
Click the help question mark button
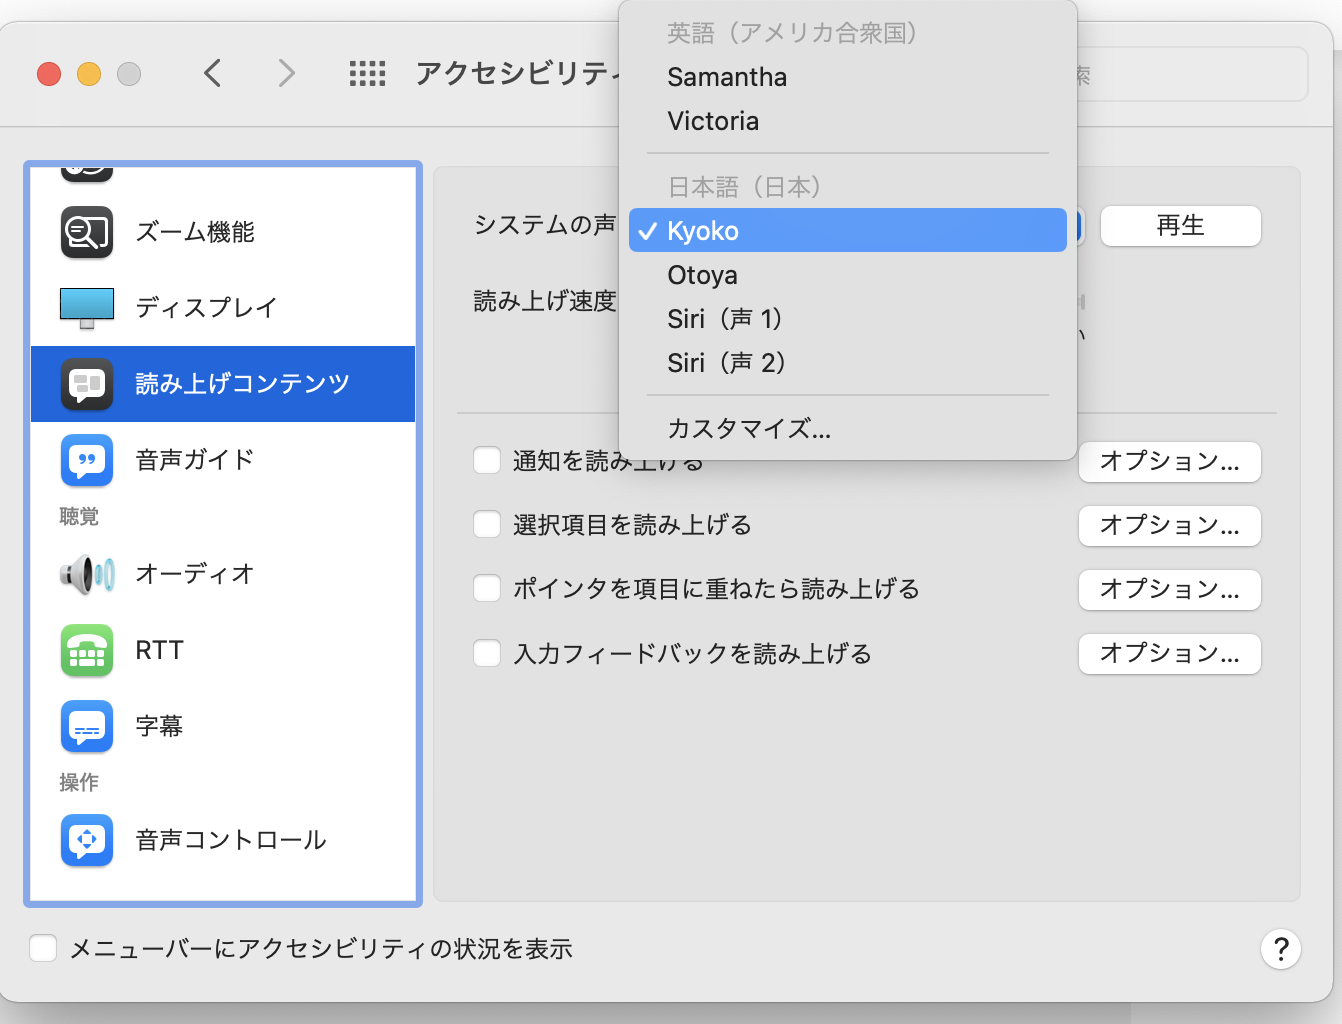point(1280,949)
